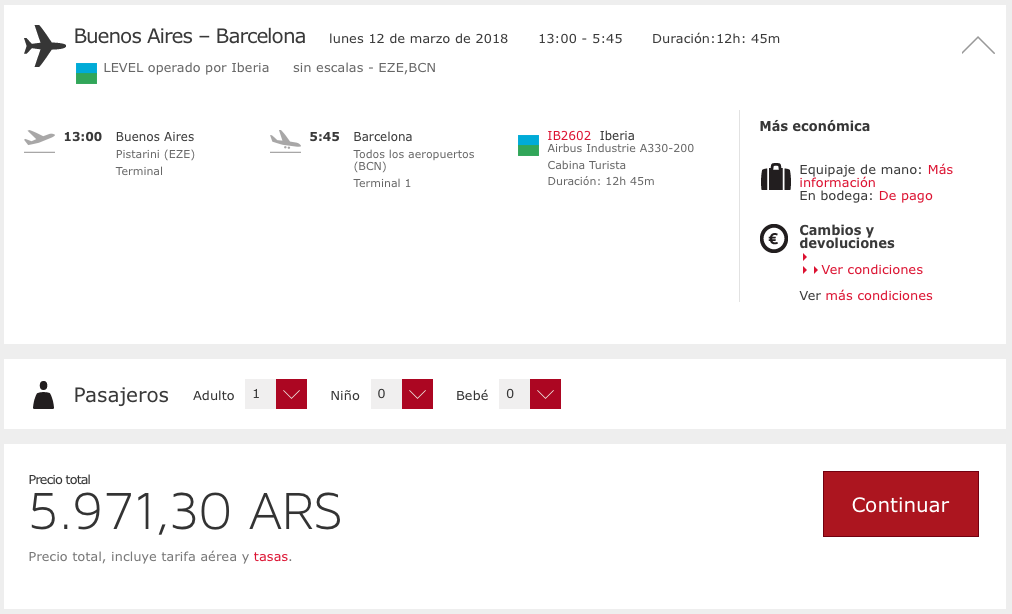This screenshot has width=1012, height=614.
Task: Click the luggage icon by Equipaje de mano
Action: (x=776, y=177)
